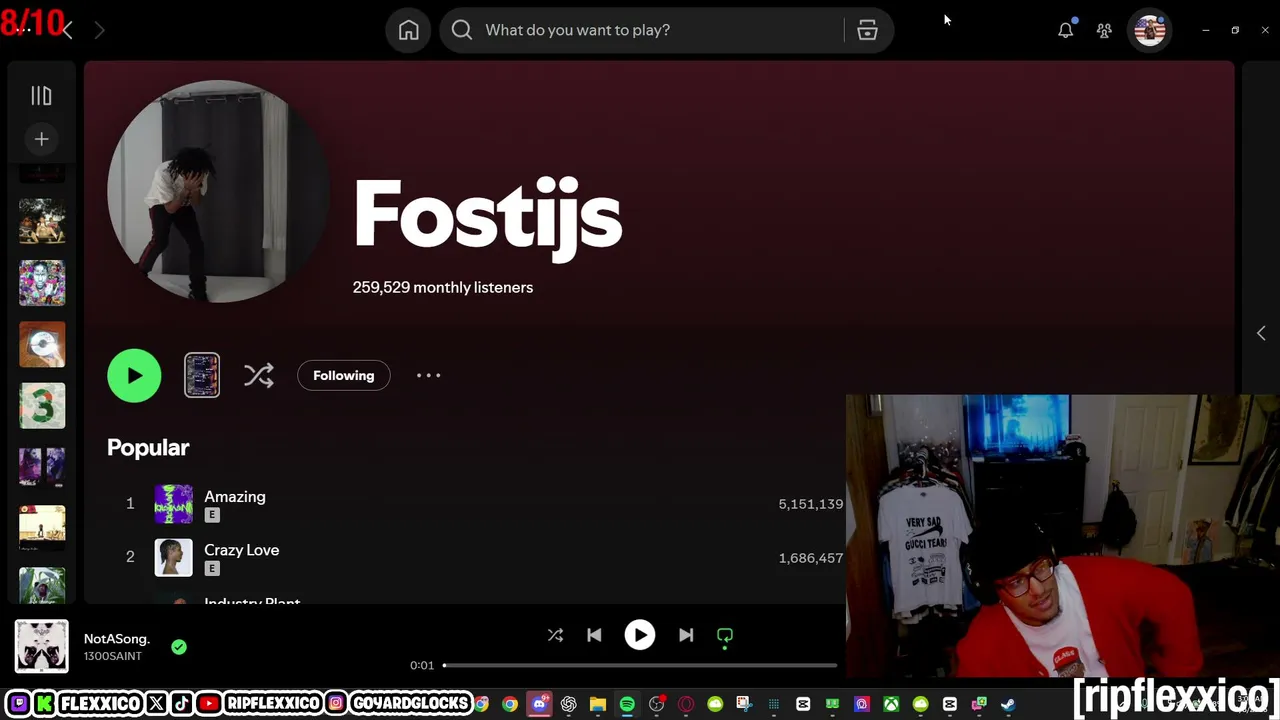Enable shuffle for the Fostijs artist page
1280x720 pixels.
tap(258, 375)
